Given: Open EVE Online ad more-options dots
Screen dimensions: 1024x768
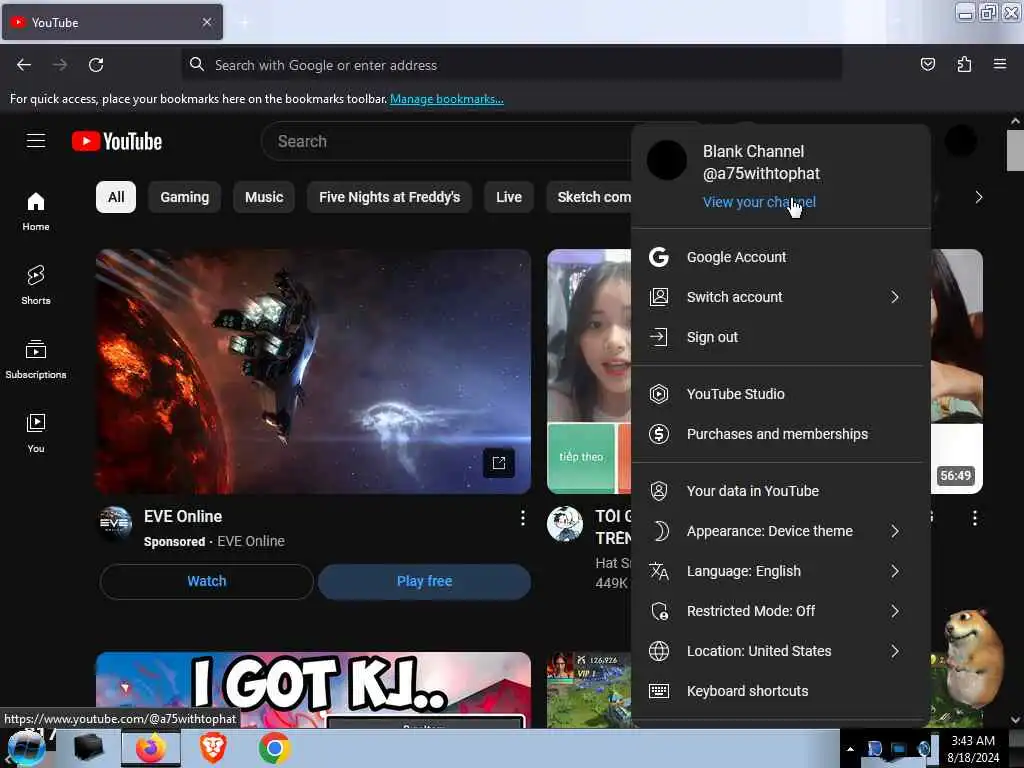Looking at the screenshot, I should [x=522, y=518].
